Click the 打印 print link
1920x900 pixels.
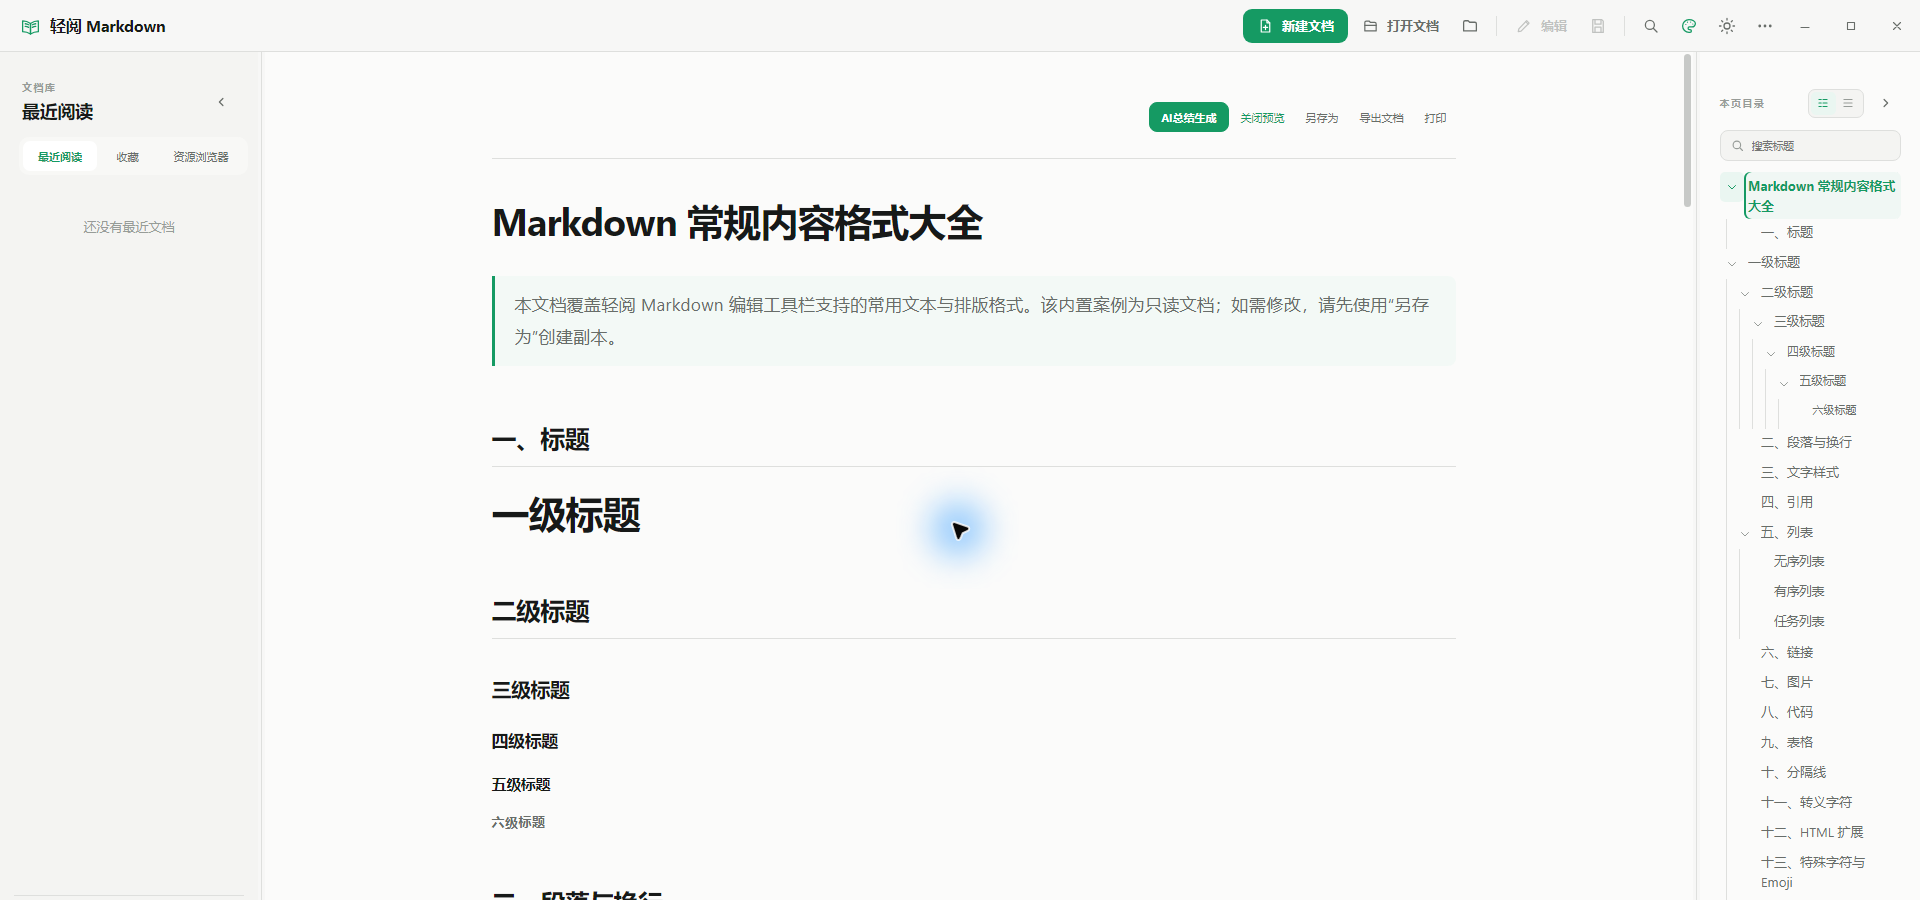(1435, 118)
